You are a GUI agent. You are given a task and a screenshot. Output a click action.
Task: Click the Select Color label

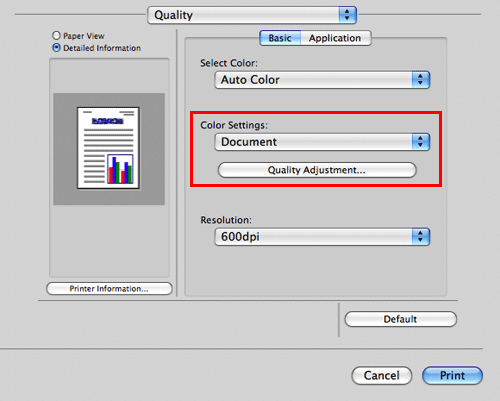pos(229,63)
